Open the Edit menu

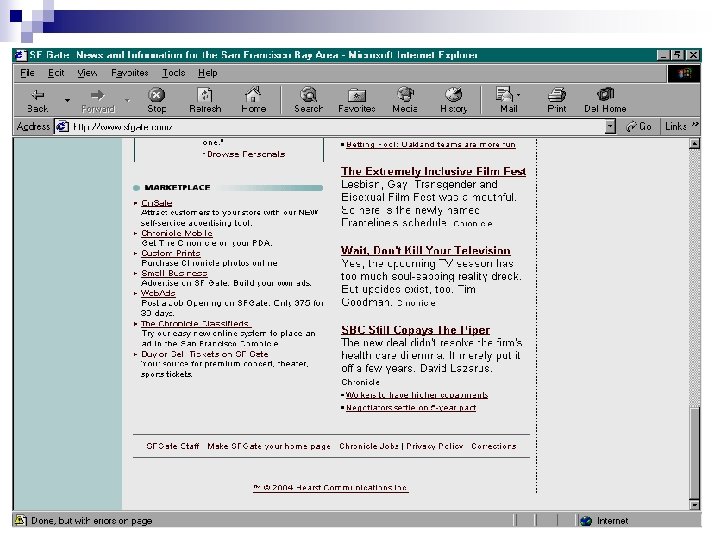pyautogui.click(x=56, y=73)
